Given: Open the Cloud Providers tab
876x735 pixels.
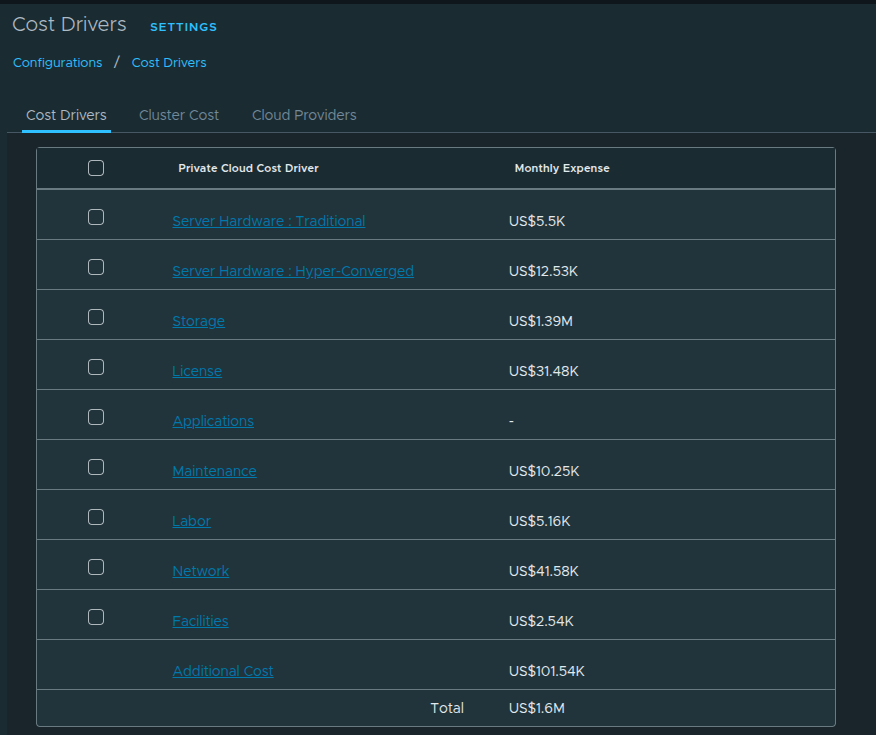Looking at the screenshot, I should click(303, 114).
